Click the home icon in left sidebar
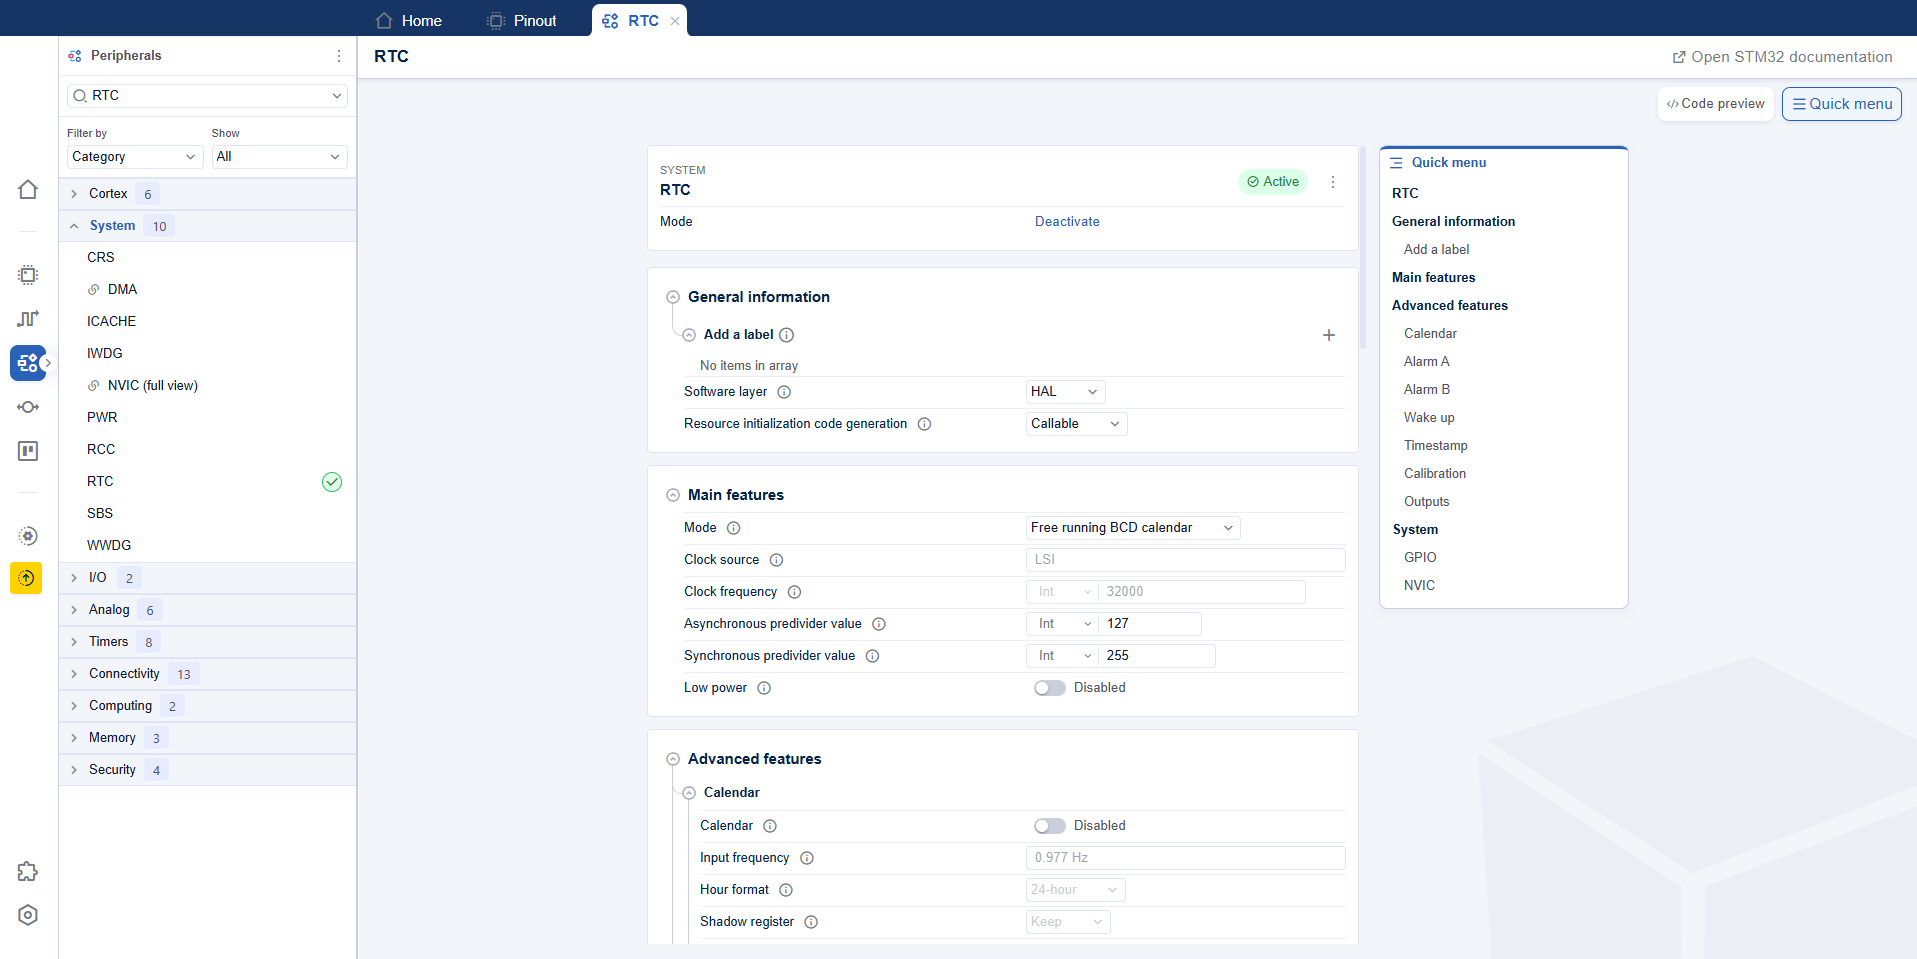 28,190
